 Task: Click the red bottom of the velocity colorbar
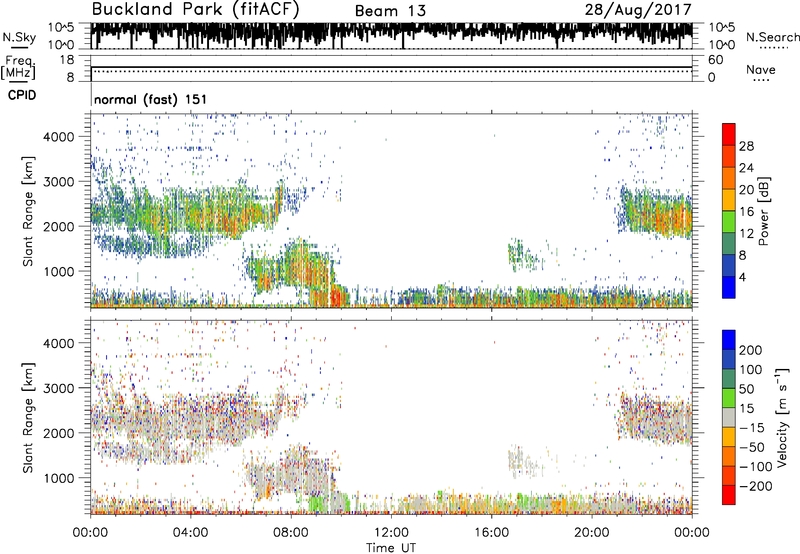729,495
